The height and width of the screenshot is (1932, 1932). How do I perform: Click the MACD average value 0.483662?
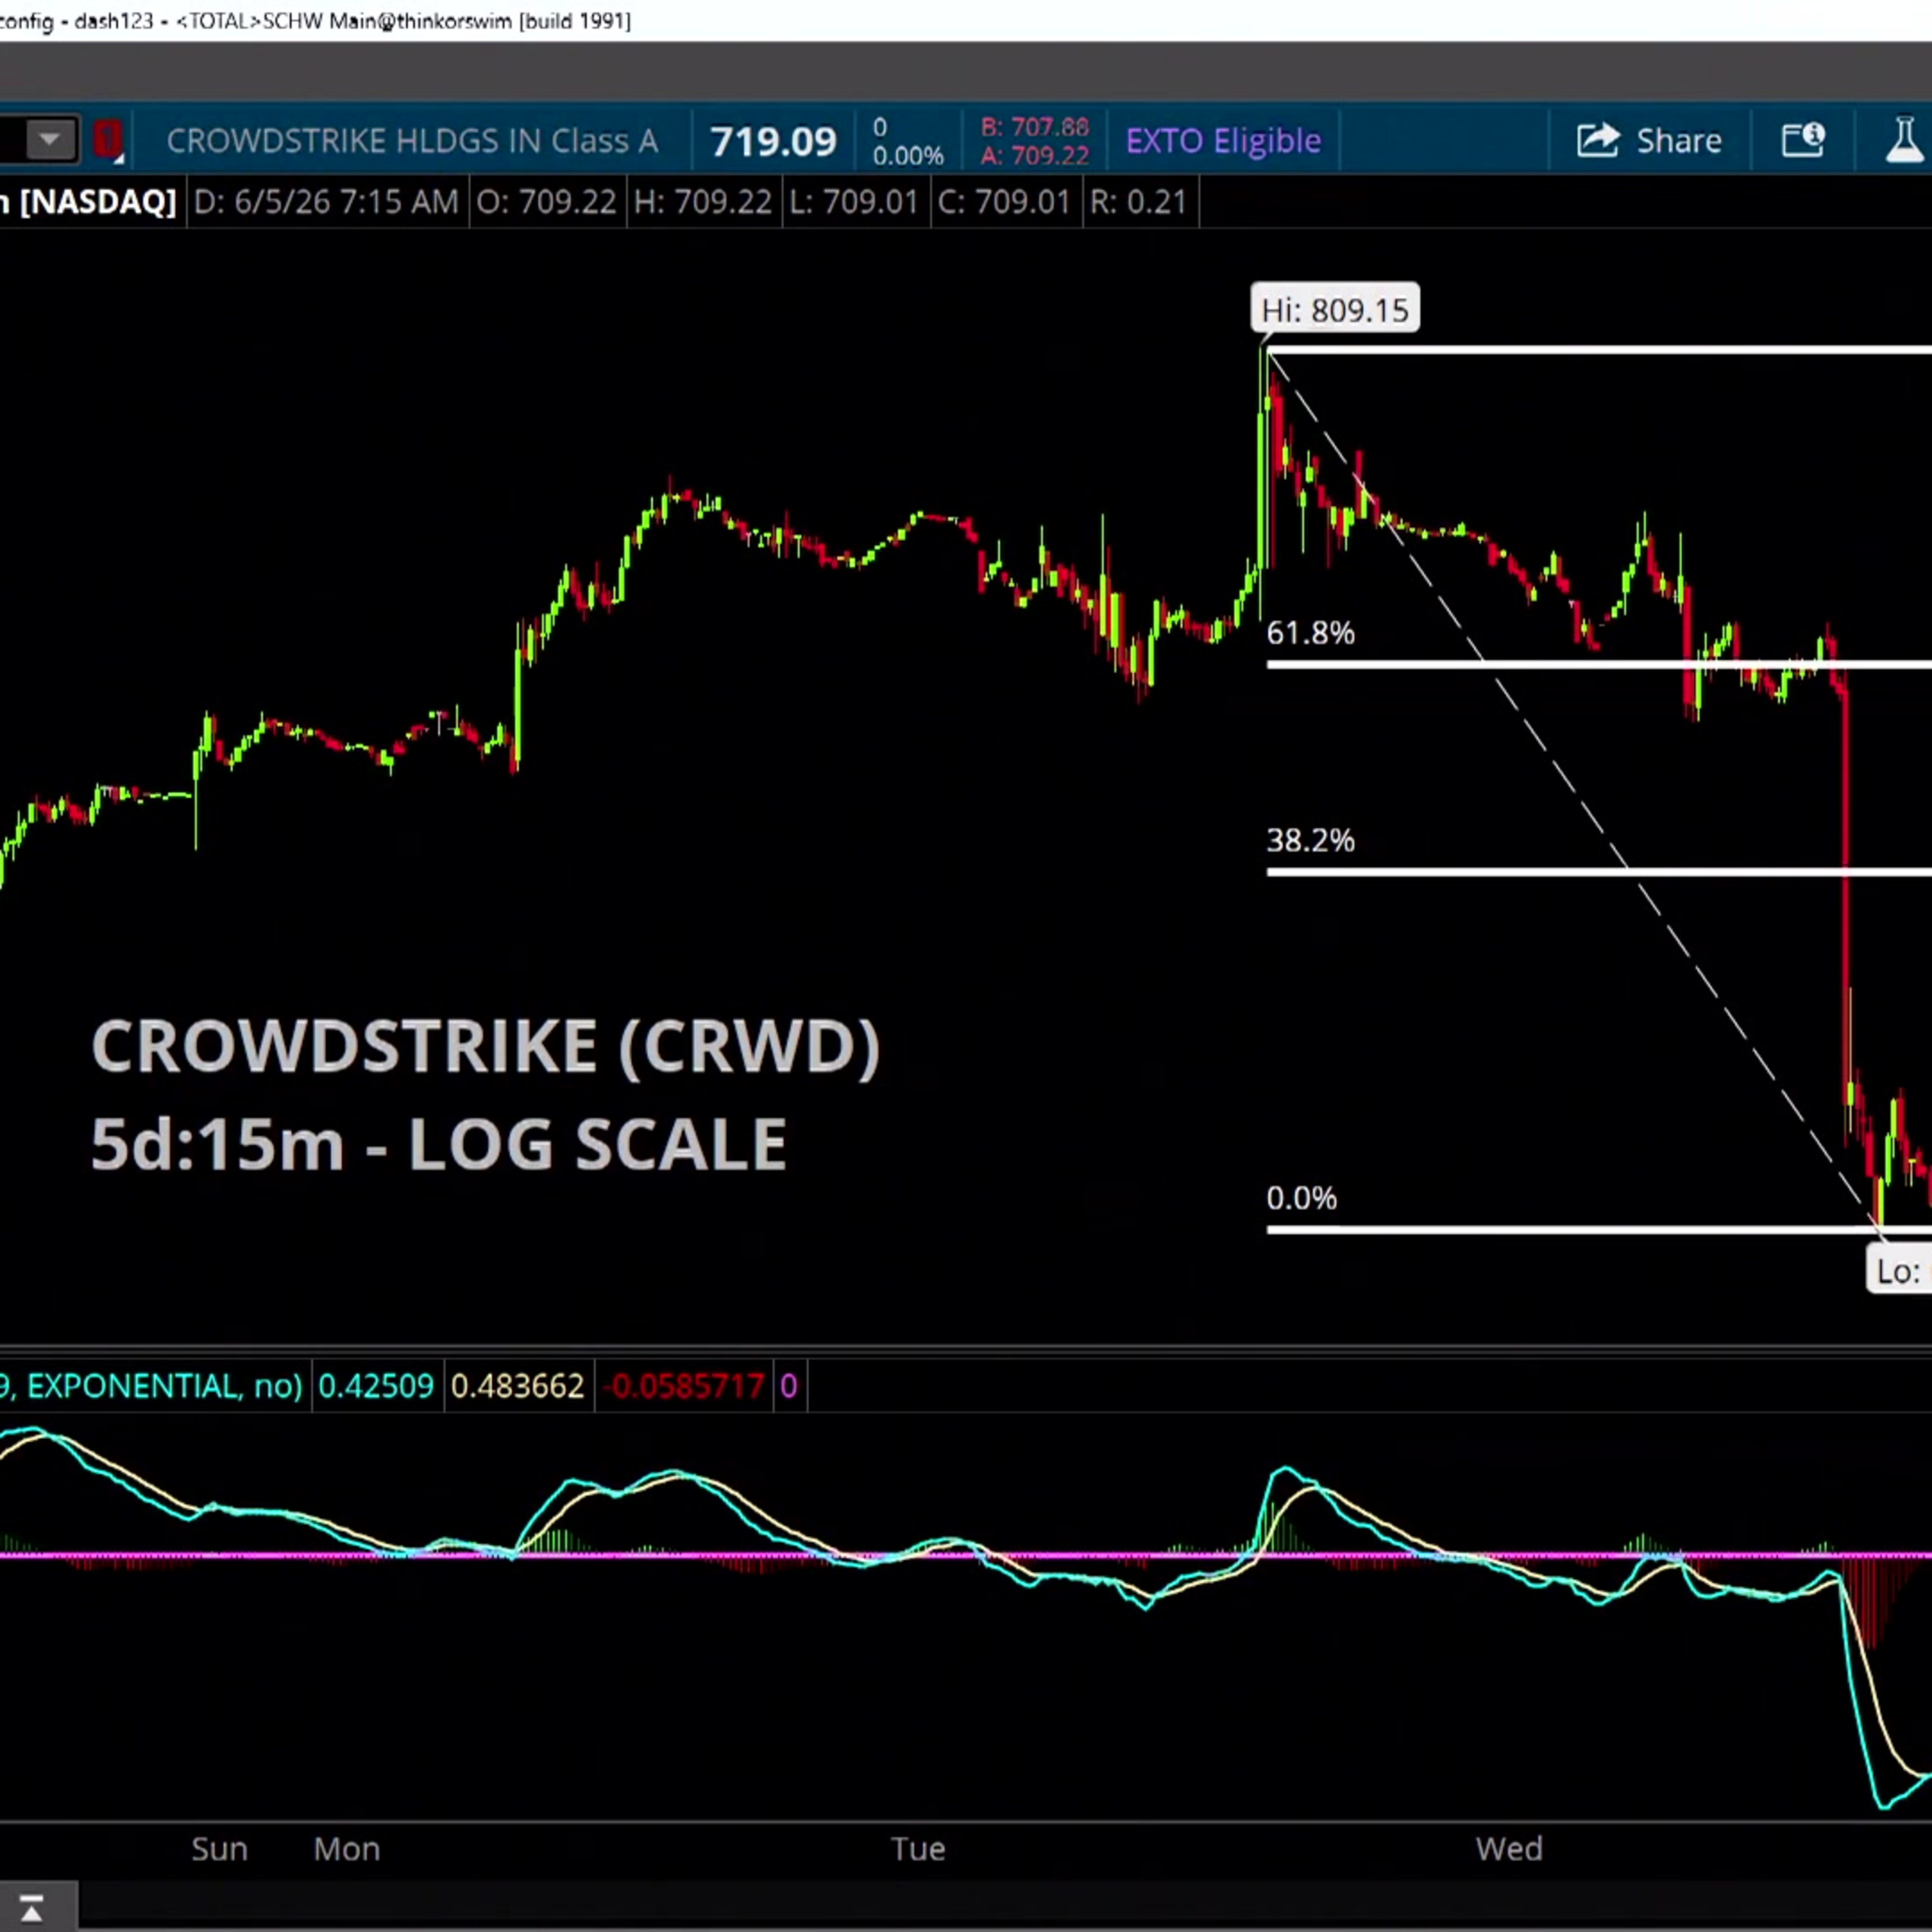pos(517,1386)
